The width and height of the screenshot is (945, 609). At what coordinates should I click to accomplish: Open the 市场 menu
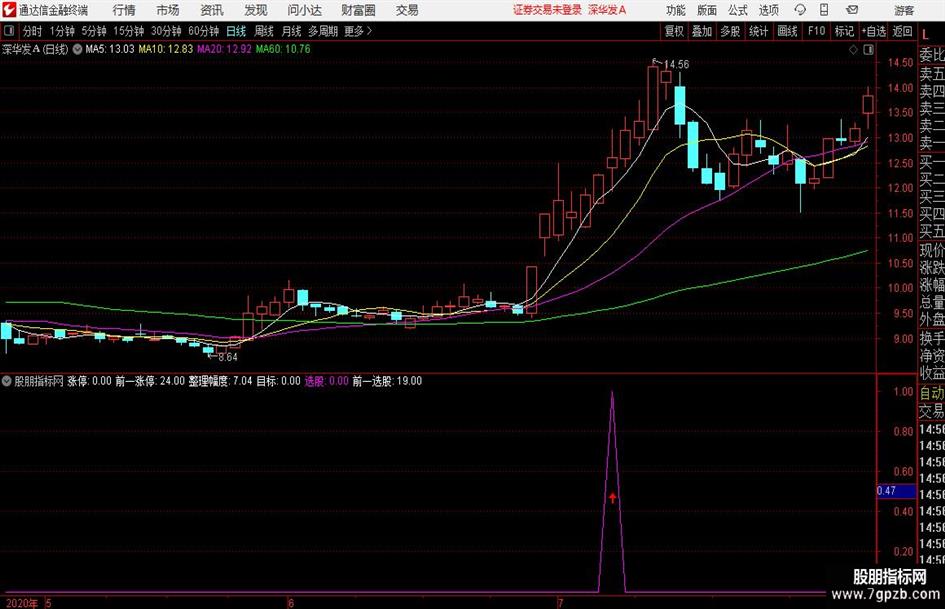[x=168, y=10]
